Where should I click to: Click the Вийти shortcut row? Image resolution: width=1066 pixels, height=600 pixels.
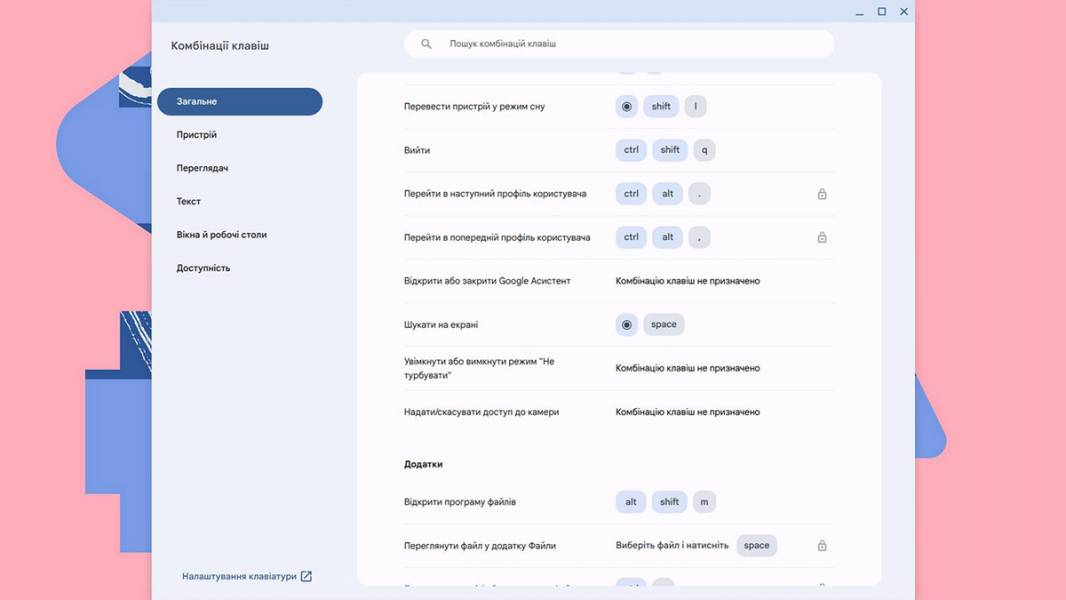pos(619,150)
